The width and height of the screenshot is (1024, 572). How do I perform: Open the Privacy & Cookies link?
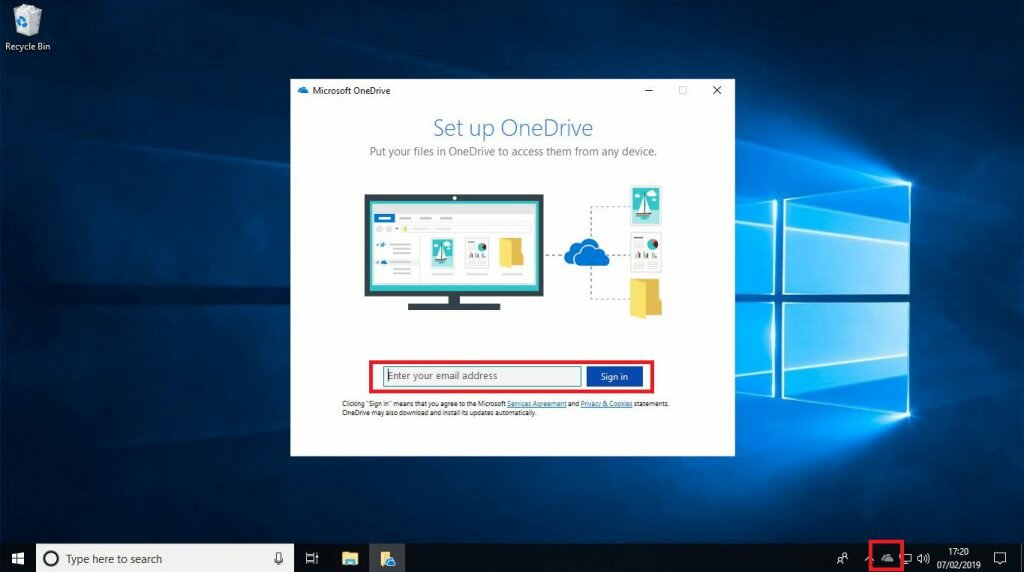[606, 404]
